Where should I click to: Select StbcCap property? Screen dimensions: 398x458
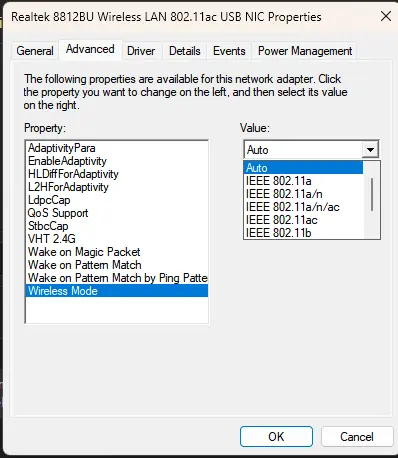pyautogui.click(x=117, y=226)
